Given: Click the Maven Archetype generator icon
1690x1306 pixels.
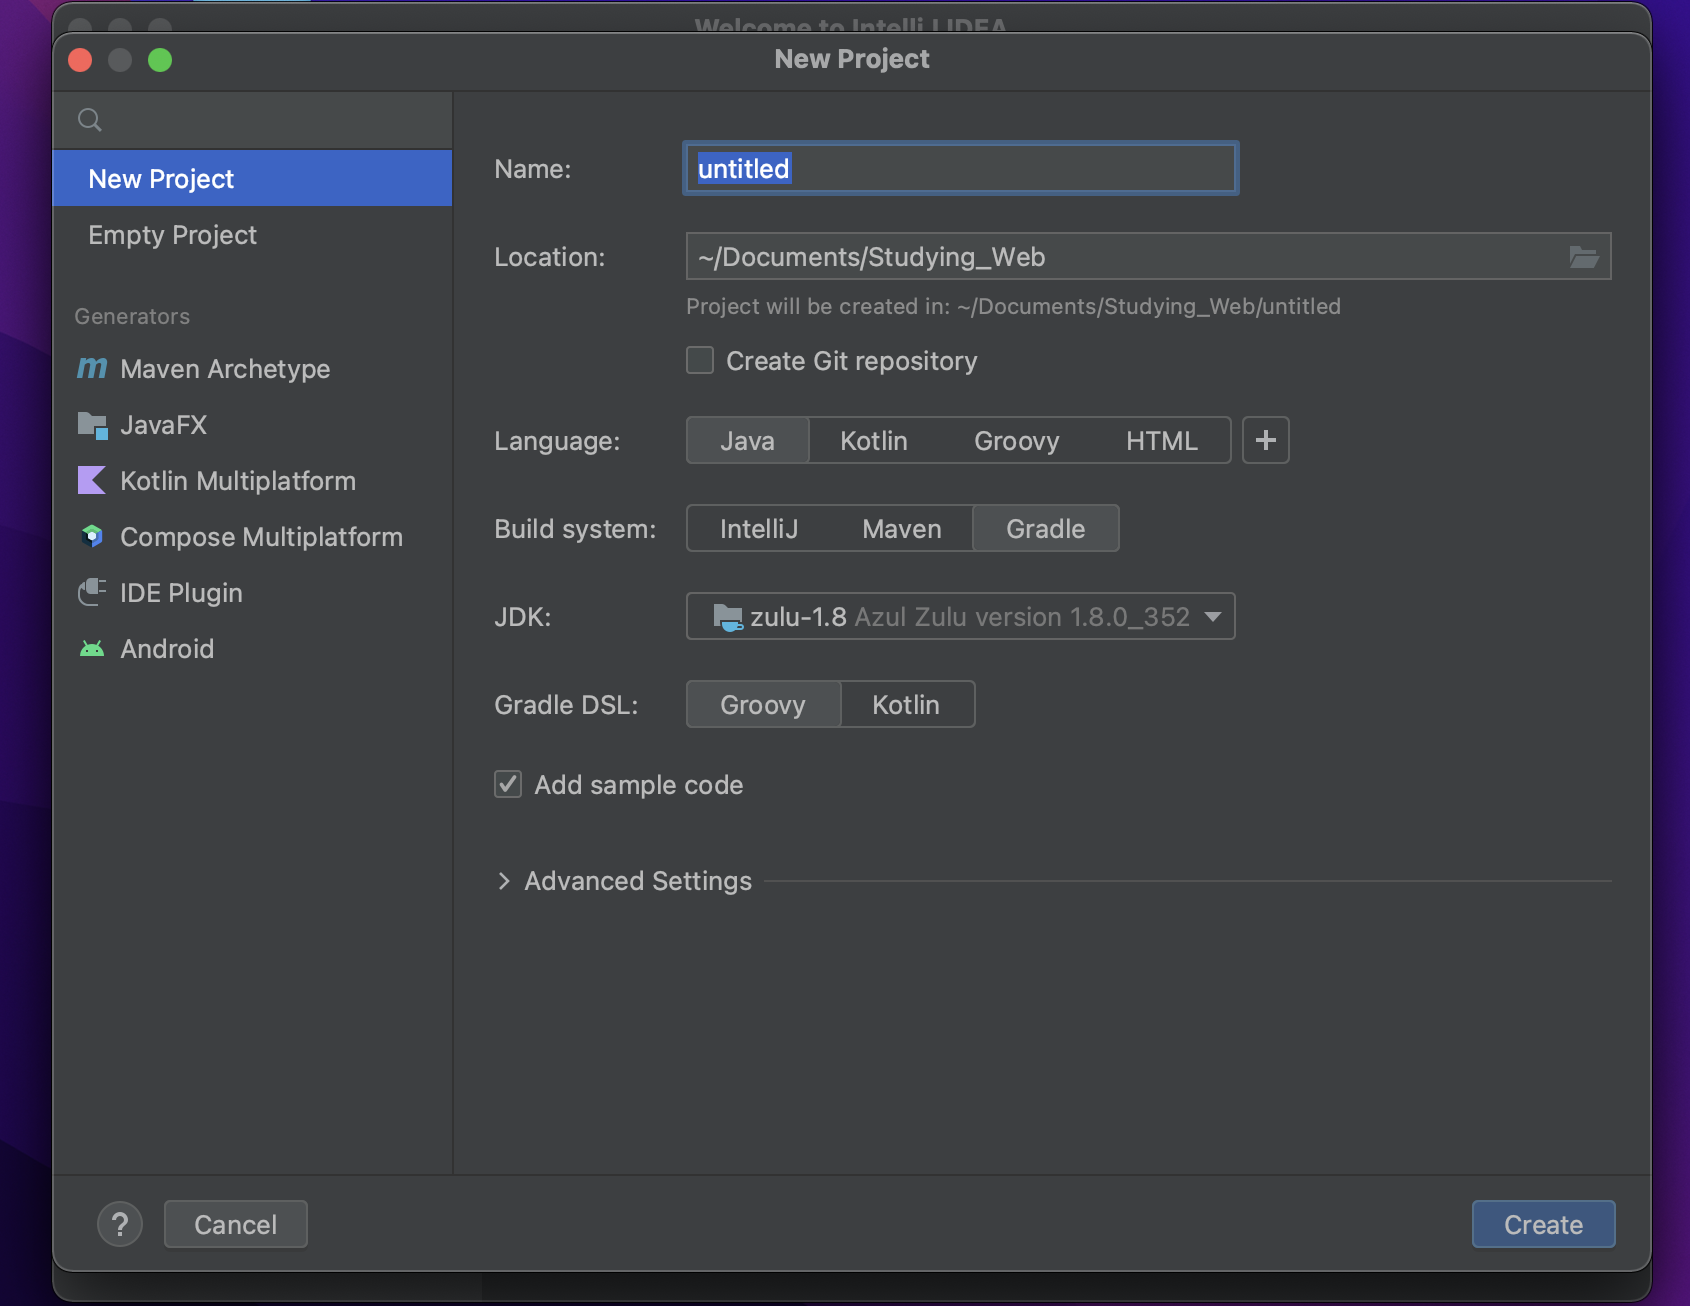Looking at the screenshot, I should click(x=92, y=368).
